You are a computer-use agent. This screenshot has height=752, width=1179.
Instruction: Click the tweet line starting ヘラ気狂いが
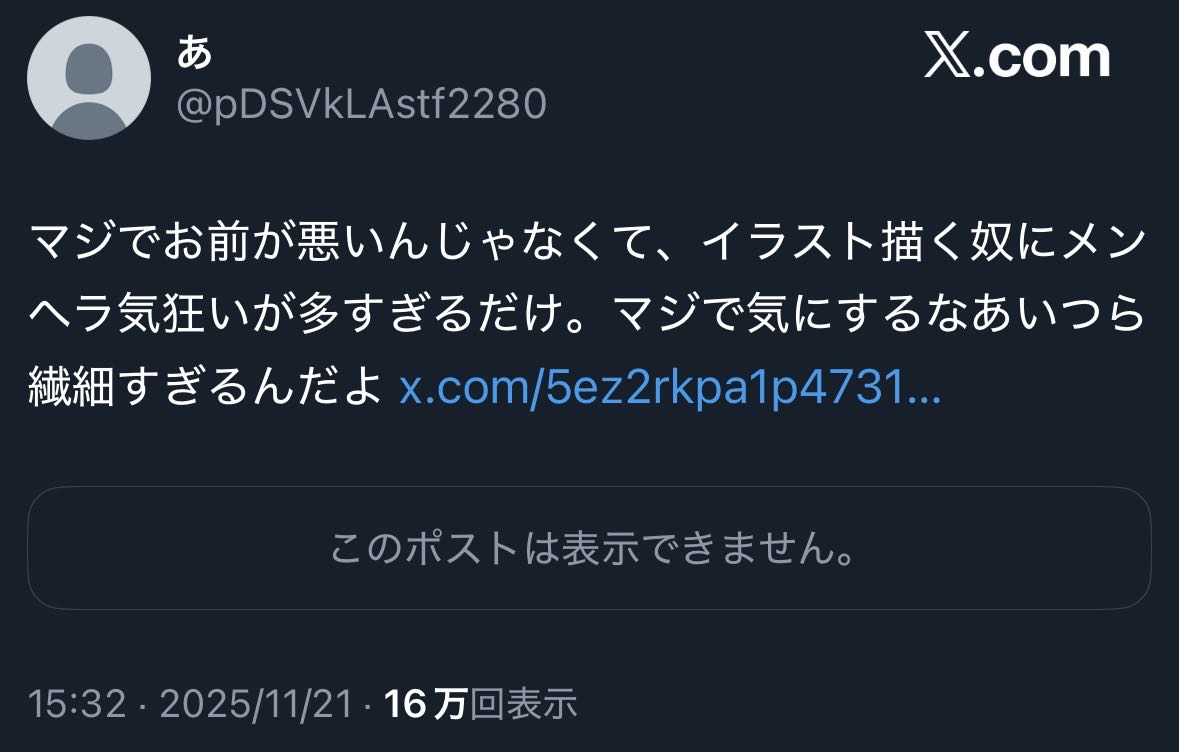tap(587, 314)
